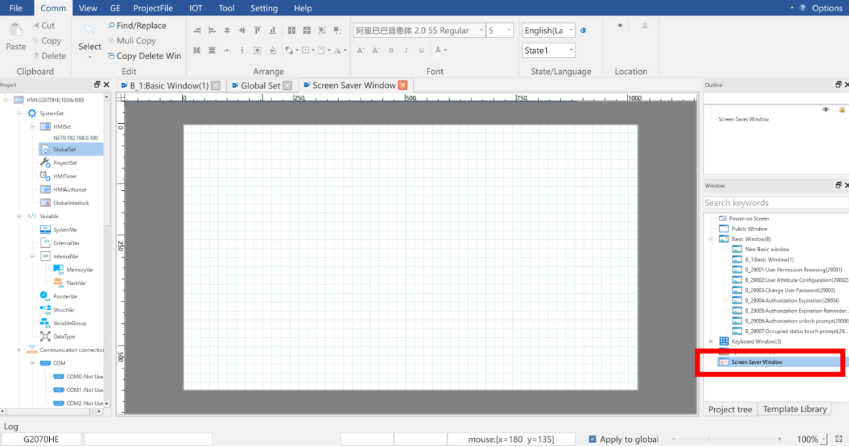The height and width of the screenshot is (447, 849).
Task: Toggle the eye visibility icon in Outline
Action: (x=826, y=110)
